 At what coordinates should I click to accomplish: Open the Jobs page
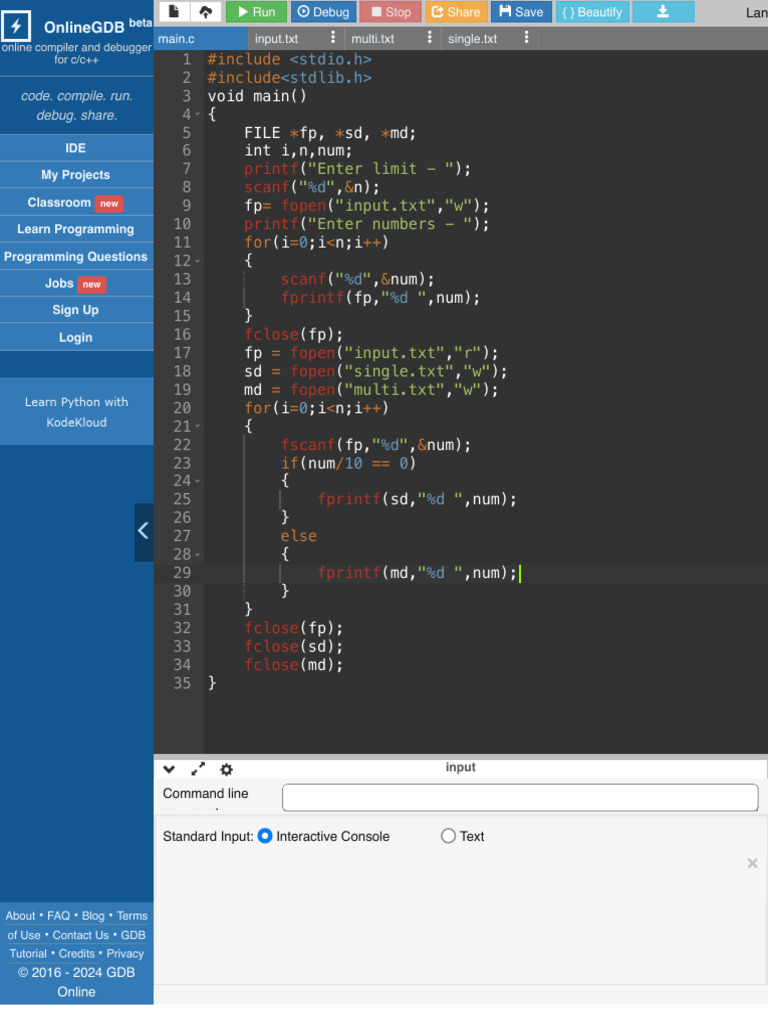pyautogui.click(x=76, y=283)
